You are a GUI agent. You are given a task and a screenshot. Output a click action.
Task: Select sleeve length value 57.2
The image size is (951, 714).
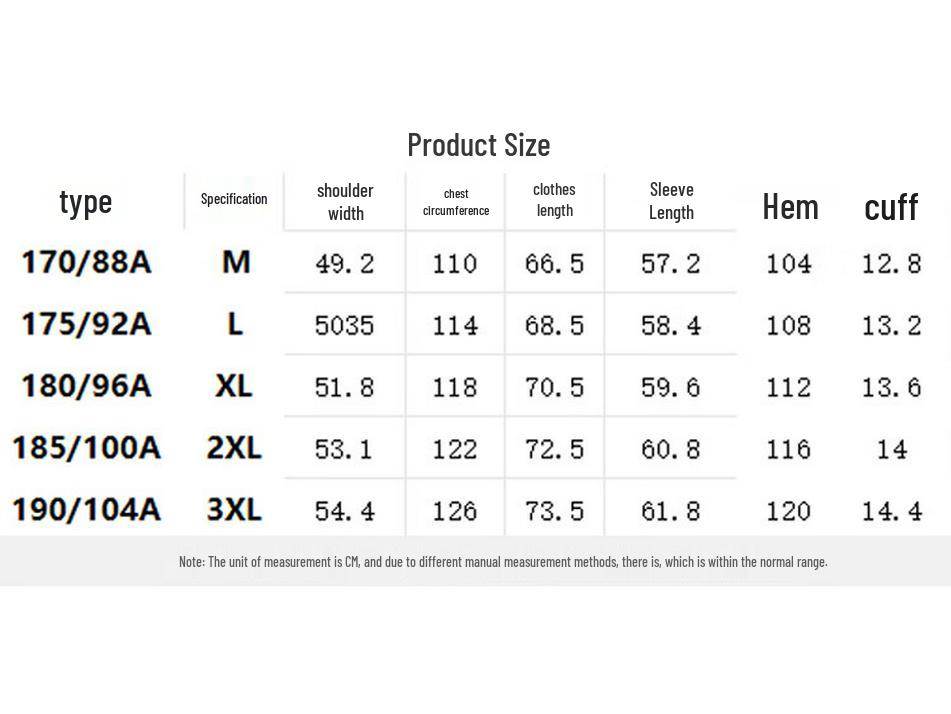(671, 264)
